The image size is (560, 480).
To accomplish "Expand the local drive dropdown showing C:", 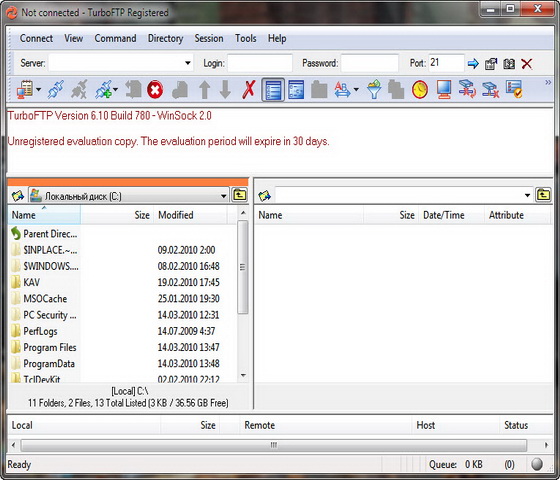I will tap(223, 196).
